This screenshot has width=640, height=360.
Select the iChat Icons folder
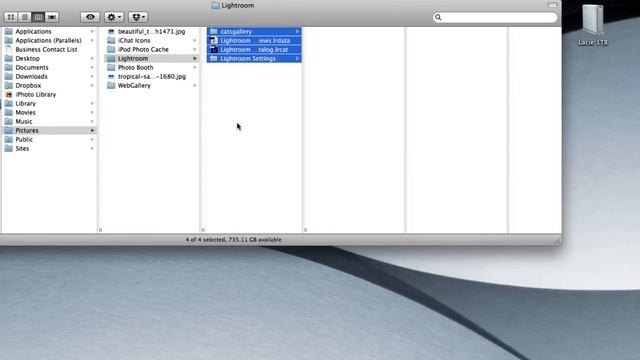[152, 40]
